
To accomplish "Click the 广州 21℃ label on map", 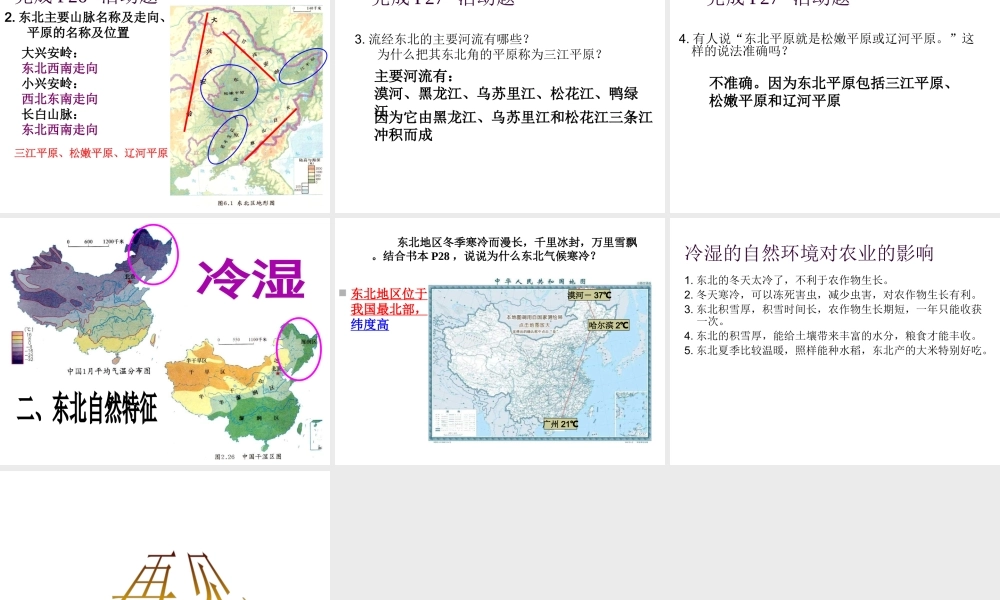I will click(x=561, y=424).
